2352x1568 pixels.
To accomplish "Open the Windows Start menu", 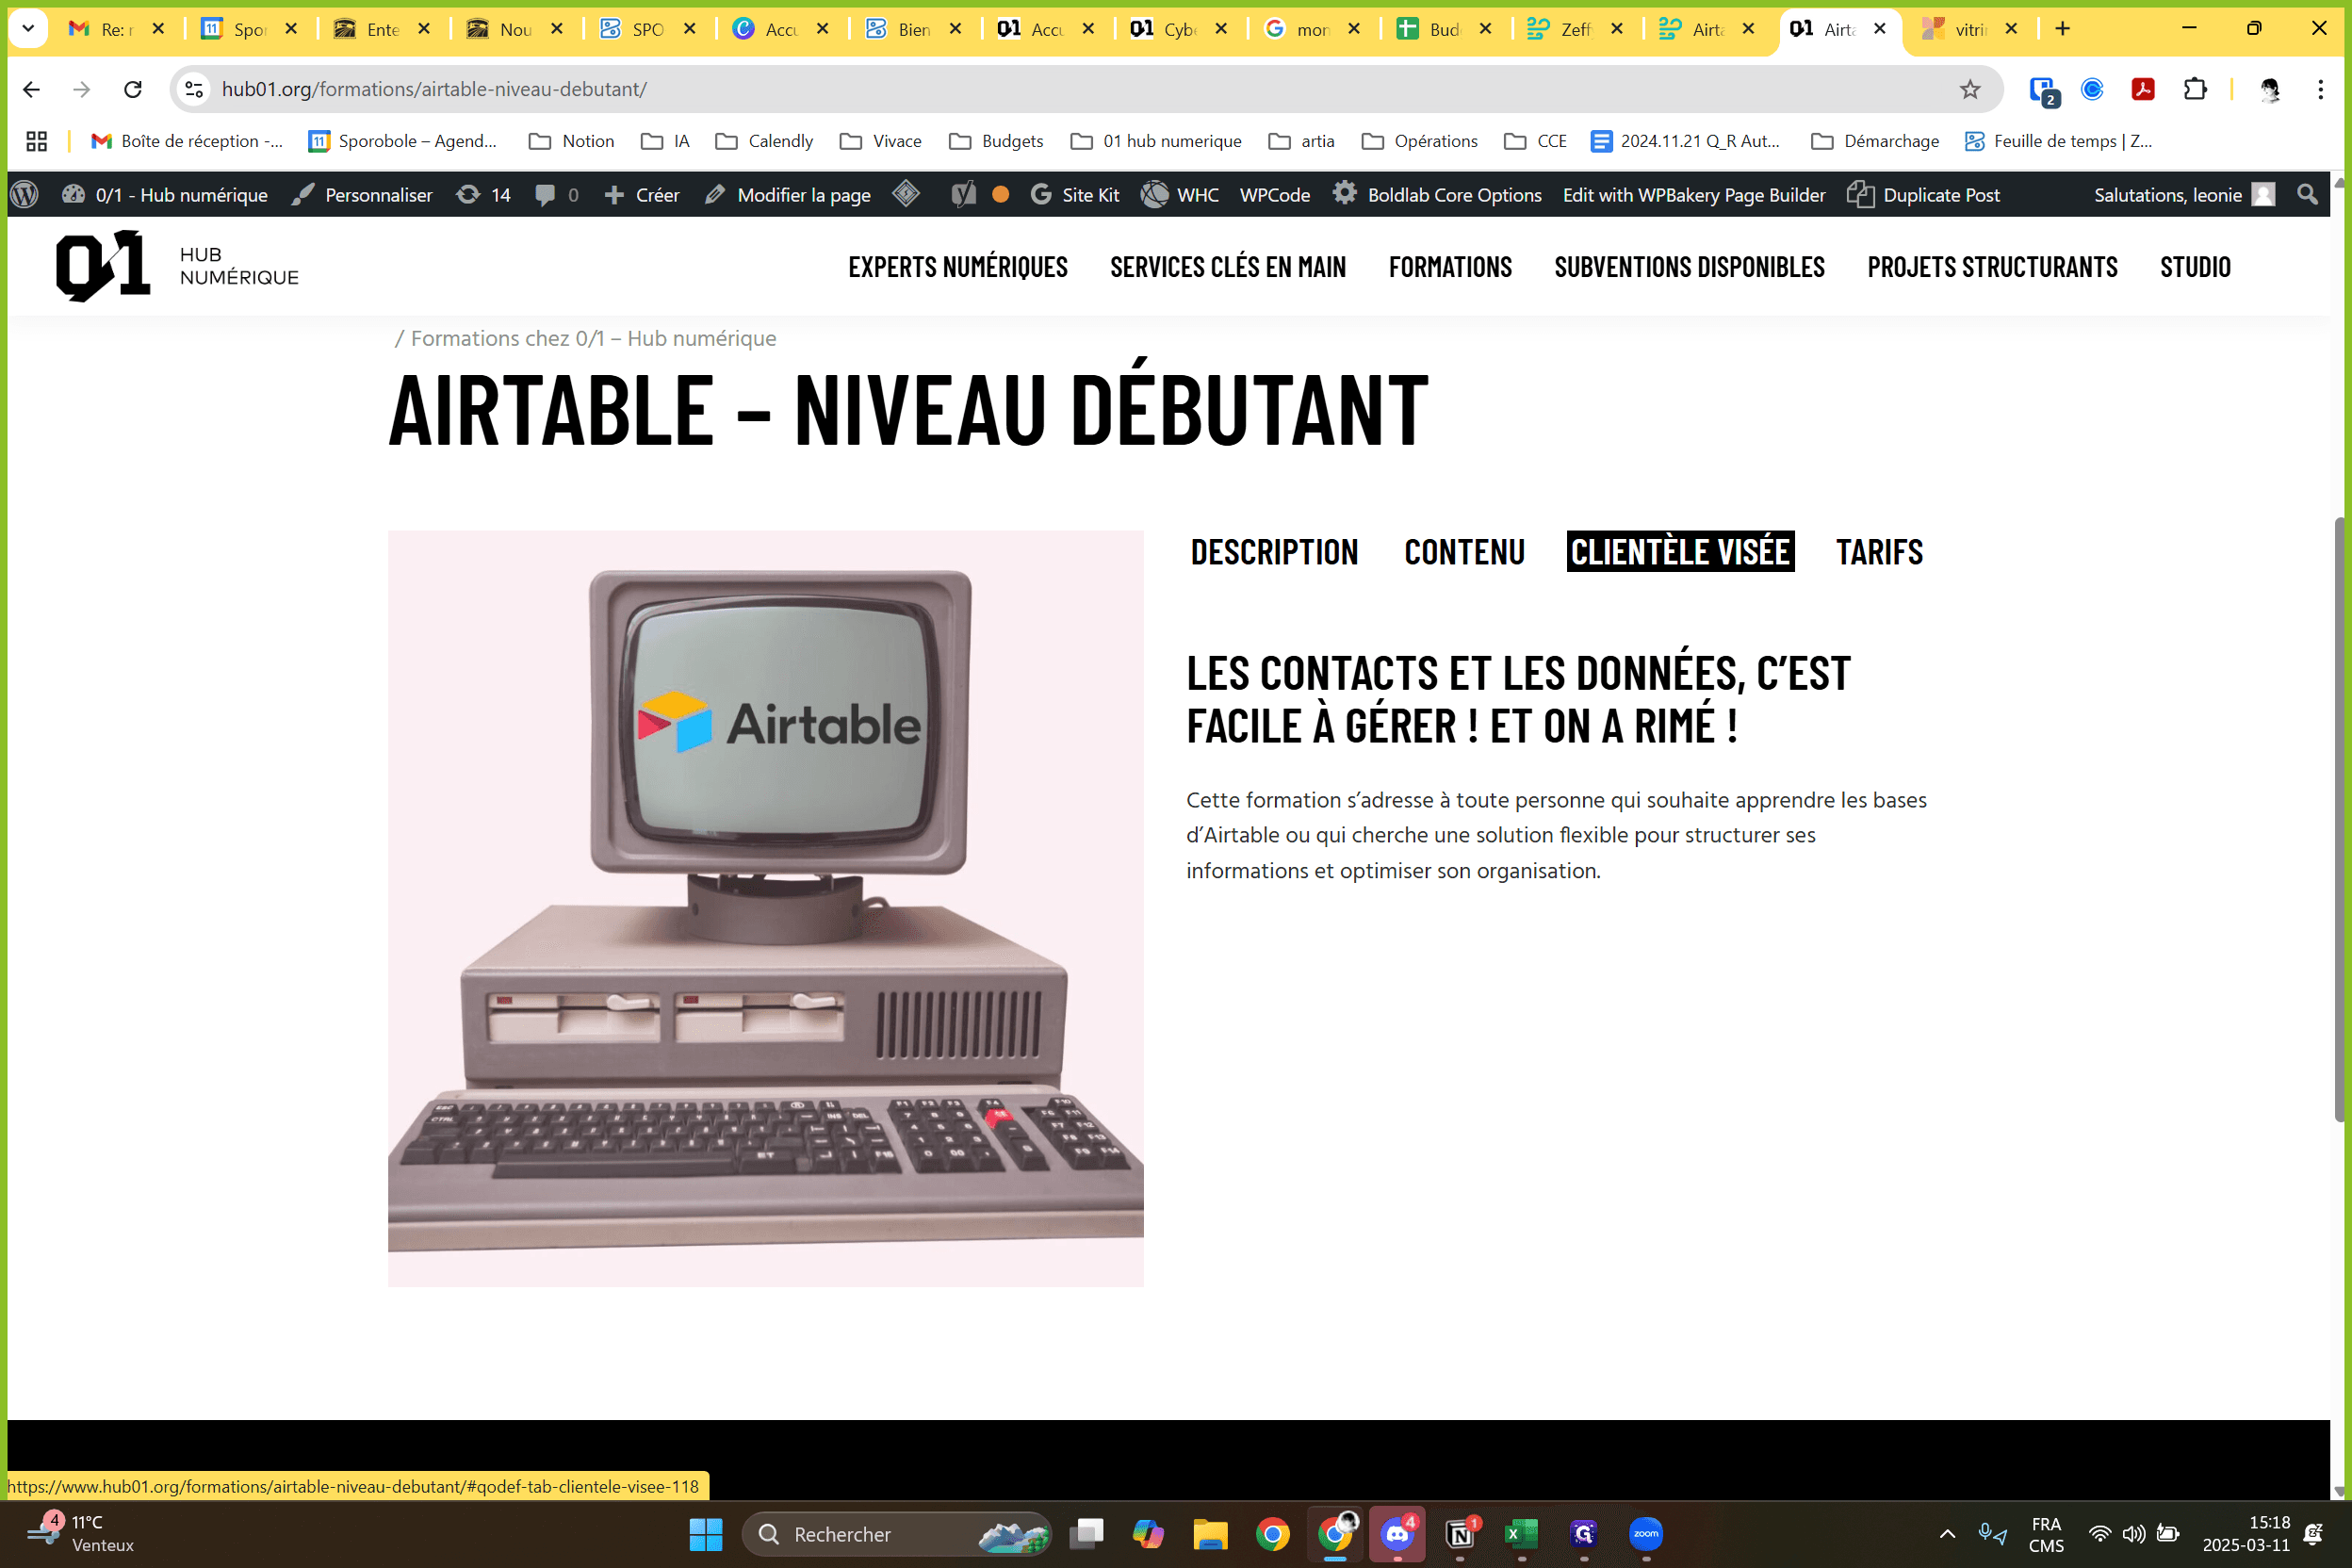I will click(x=706, y=1534).
